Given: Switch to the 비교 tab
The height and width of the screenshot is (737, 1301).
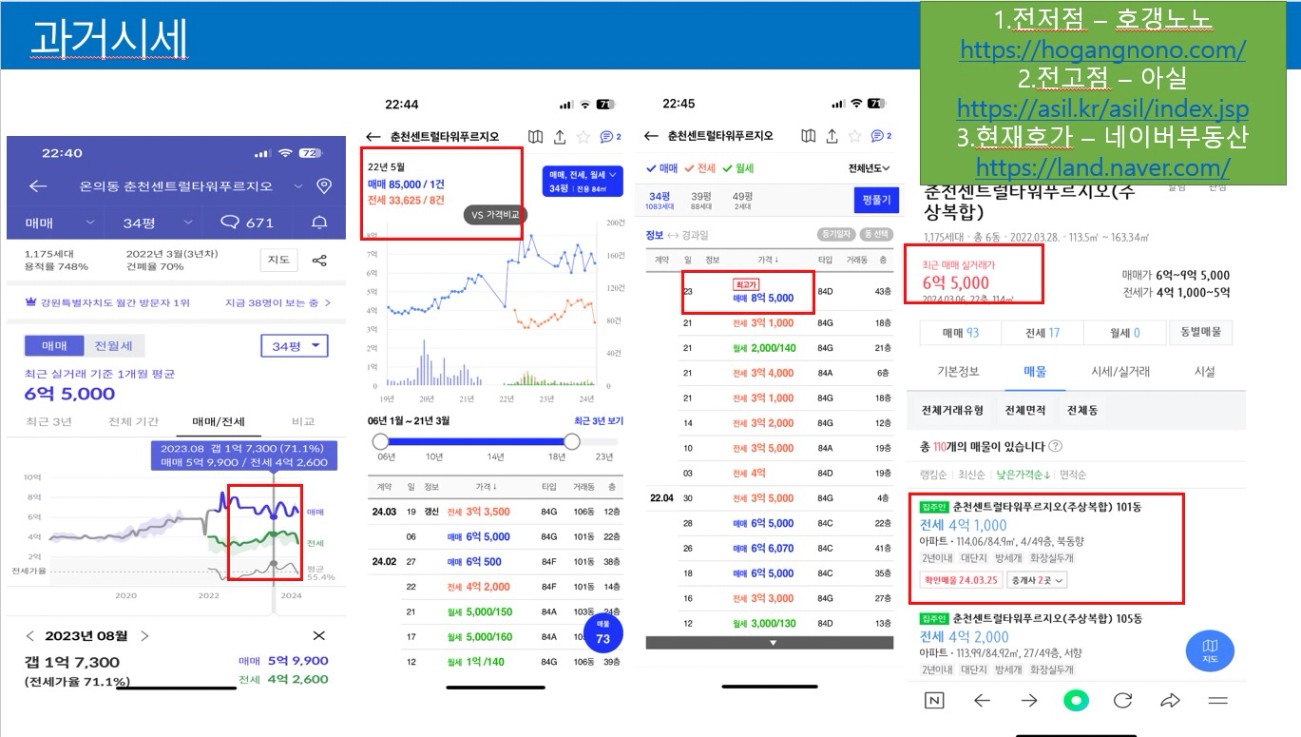Looking at the screenshot, I should [x=303, y=421].
